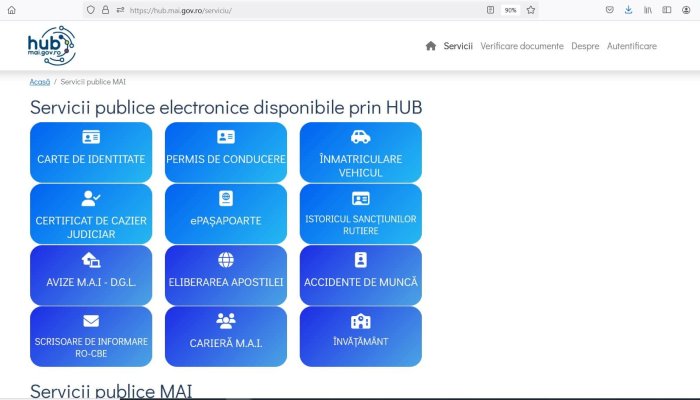Click the padlock site security icon
This screenshot has width=700, height=400.
(x=105, y=10)
